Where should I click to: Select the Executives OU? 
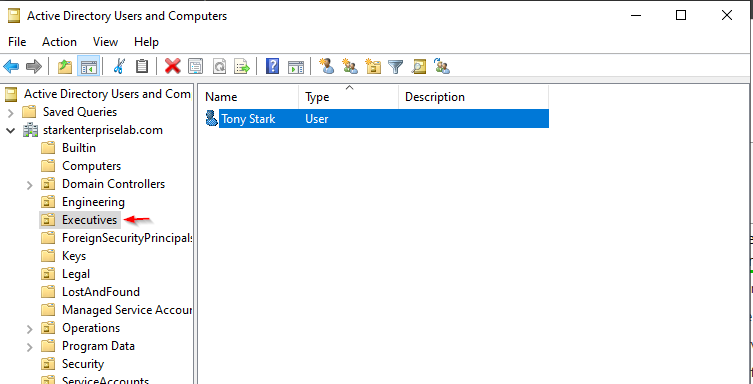(89, 220)
